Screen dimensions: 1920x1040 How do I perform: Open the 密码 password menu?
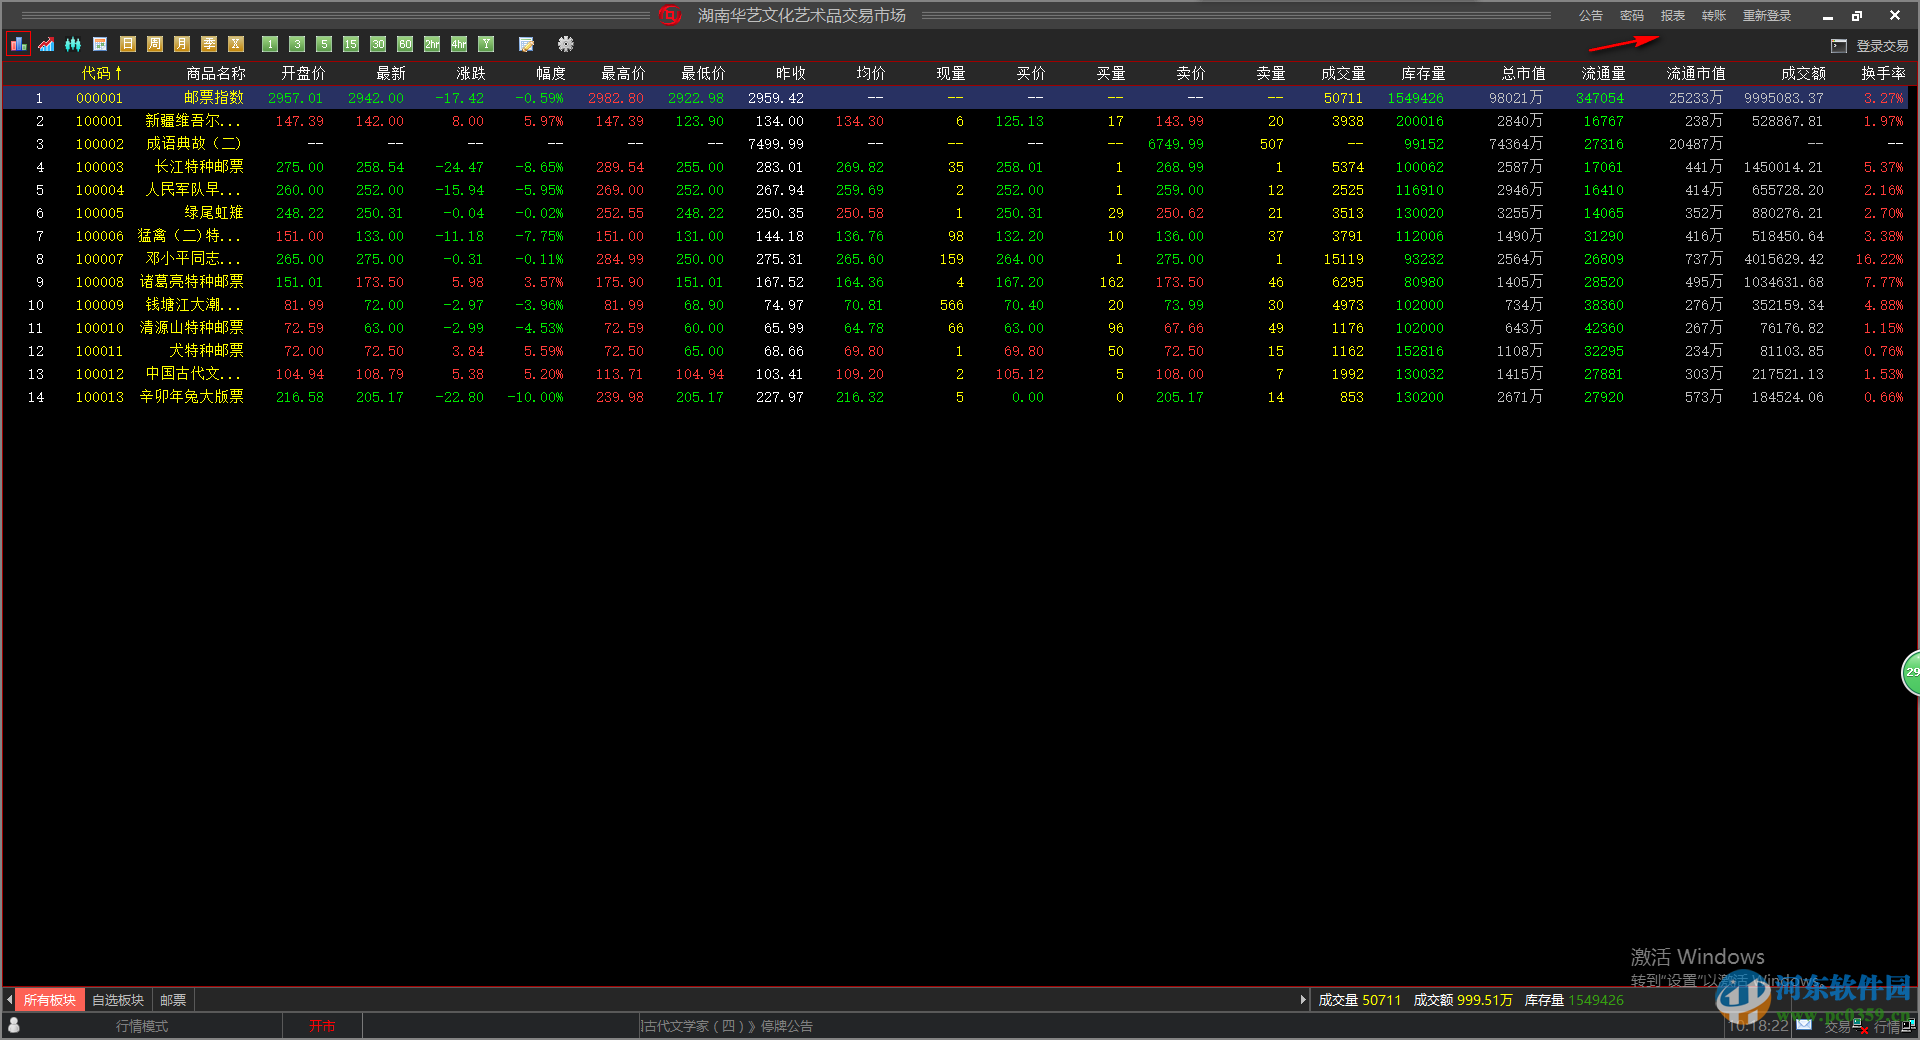(x=1631, y=16)
